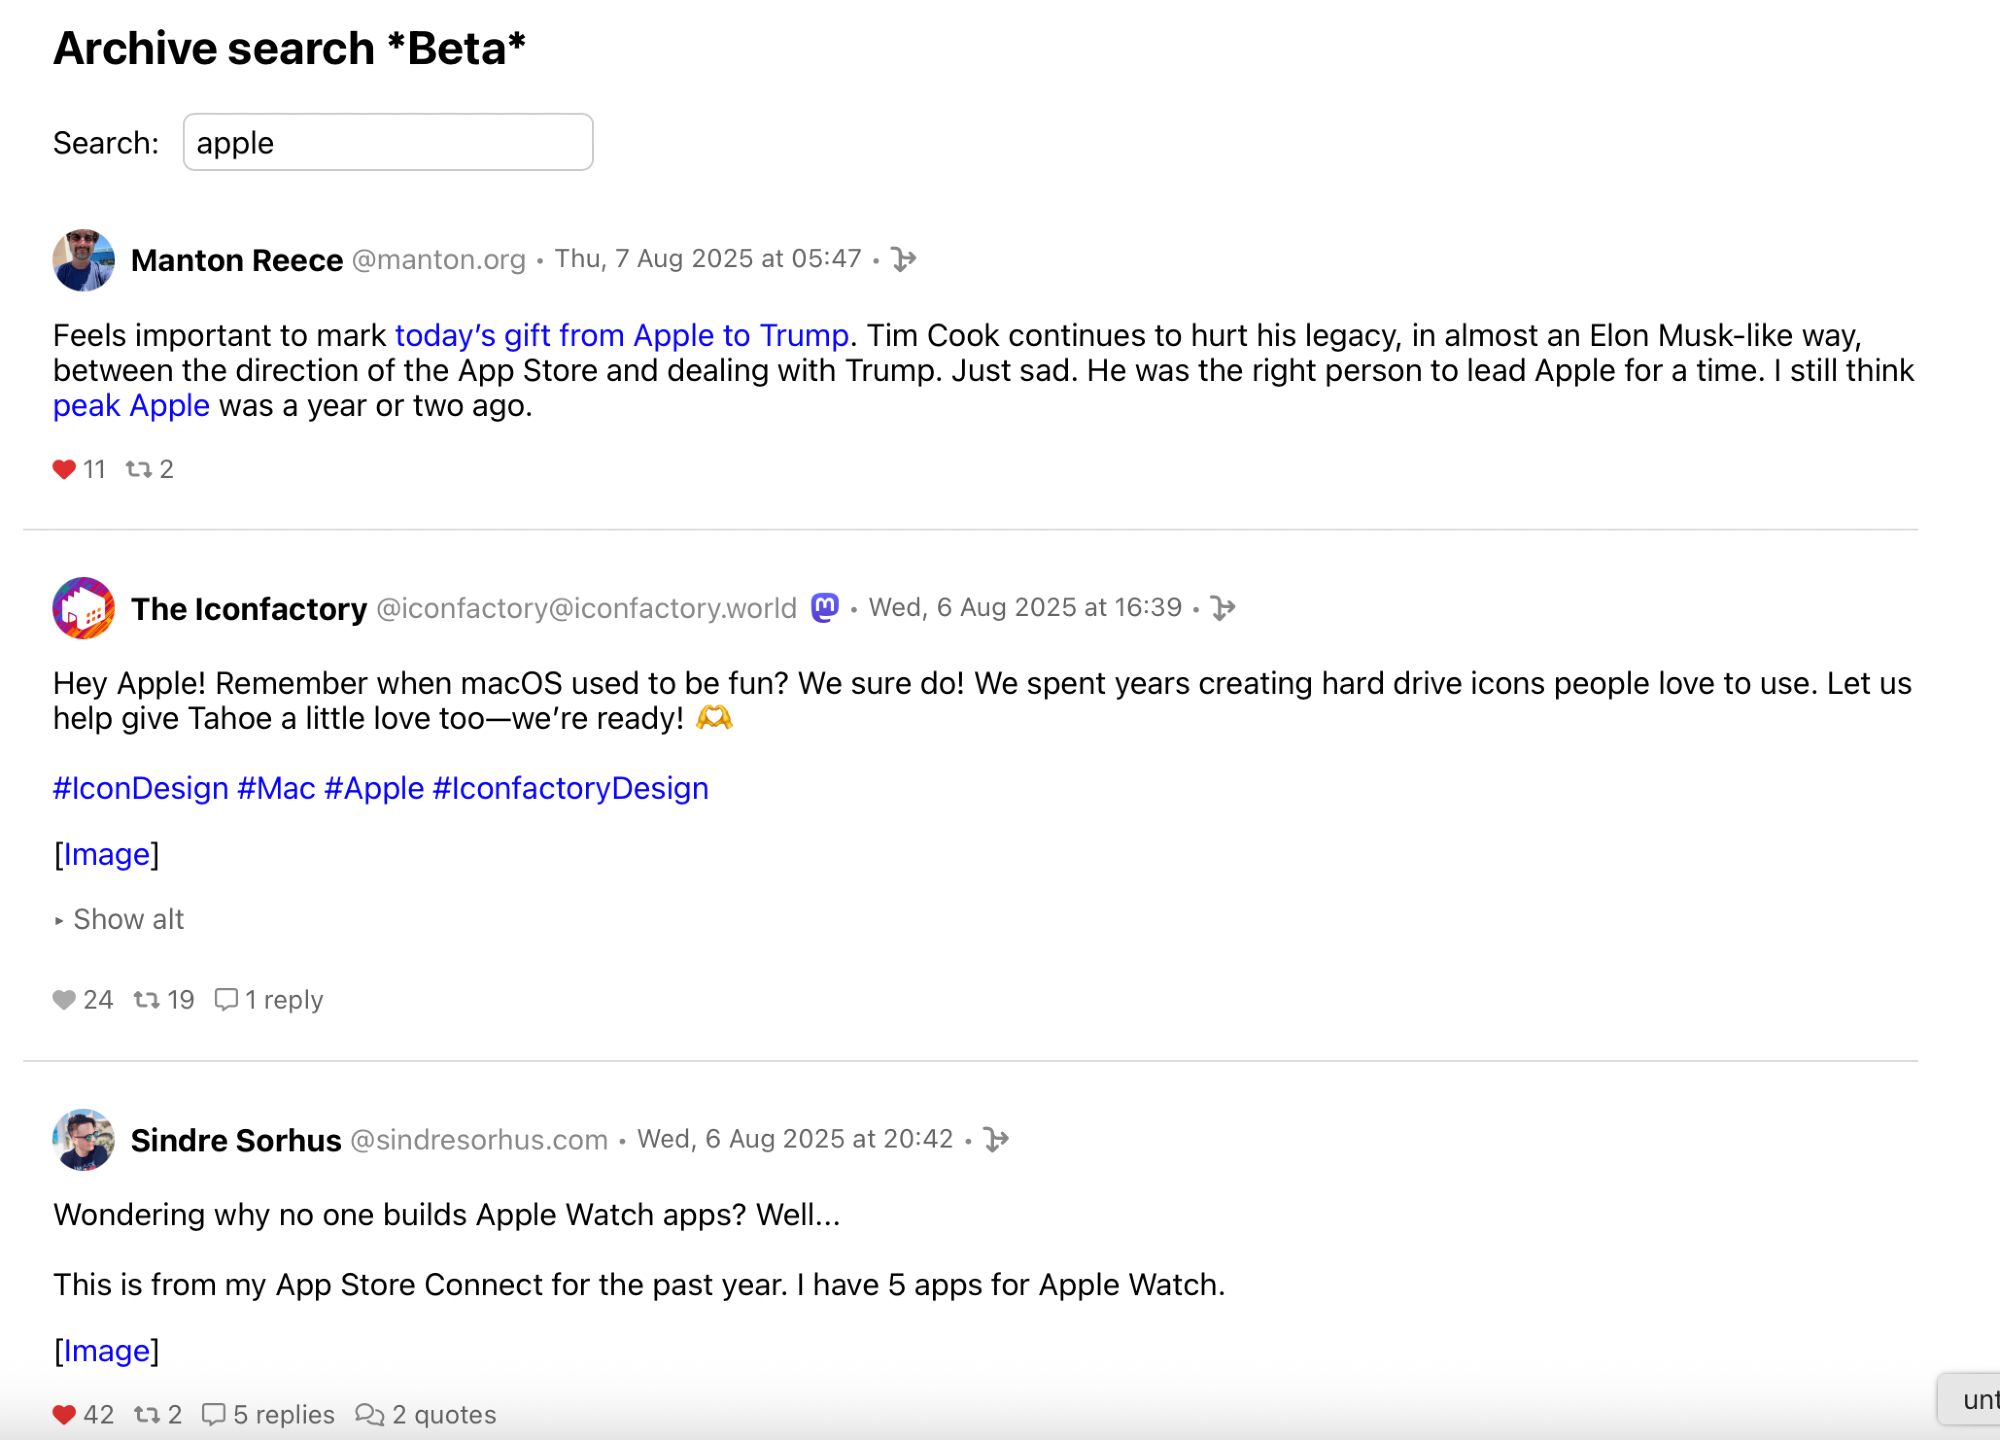Click the open-post icon beside Manton Reece's timestamp

904,260
